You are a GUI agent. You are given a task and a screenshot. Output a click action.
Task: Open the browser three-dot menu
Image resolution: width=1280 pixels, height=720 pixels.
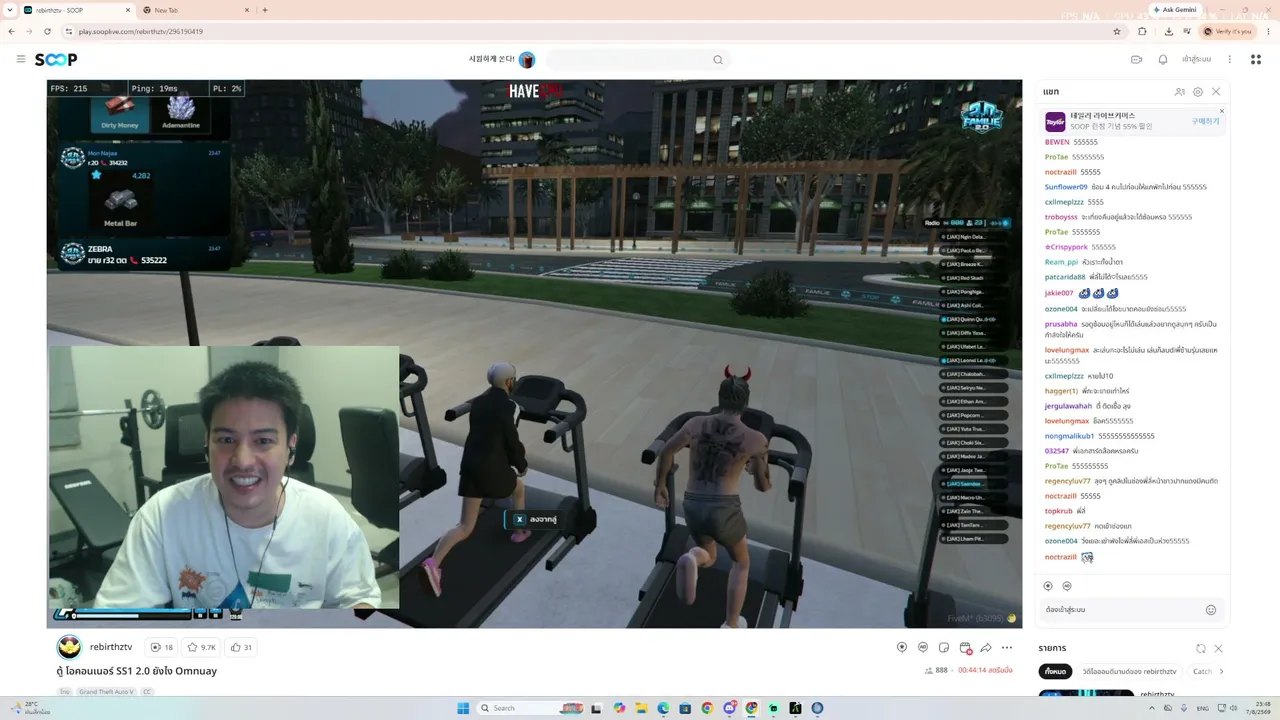(1268, 31)
